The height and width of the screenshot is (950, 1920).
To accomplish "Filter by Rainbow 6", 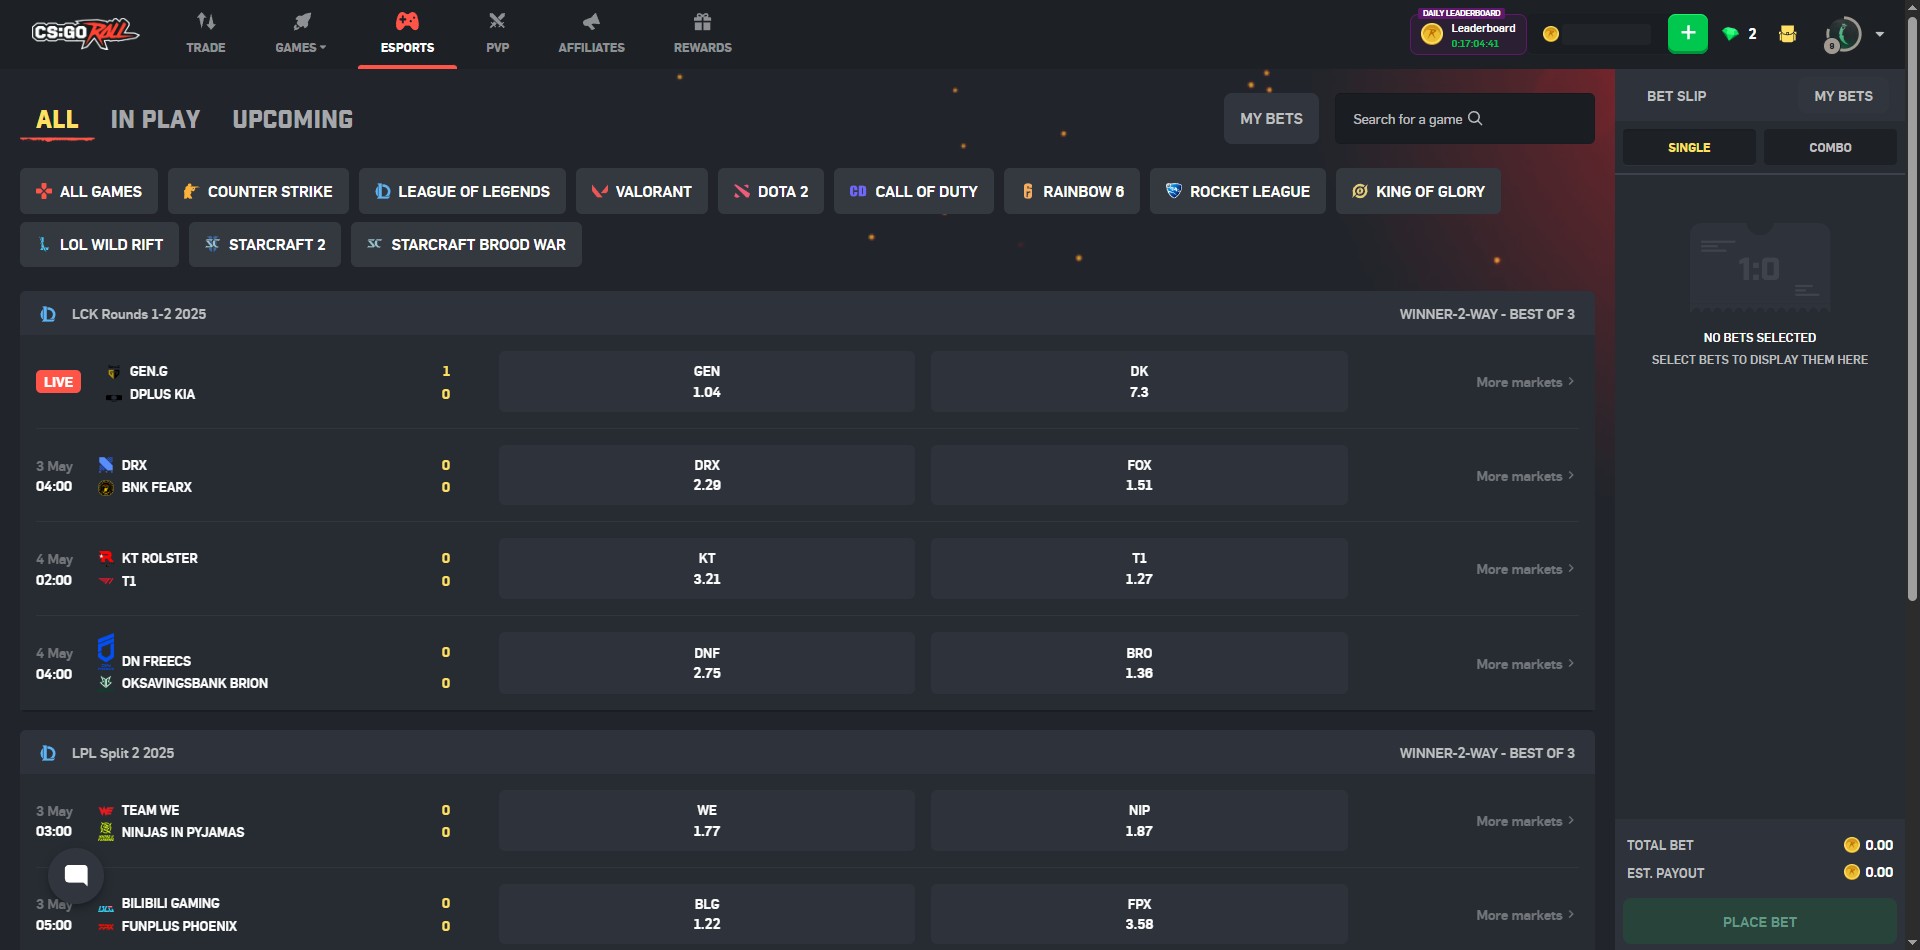I will click(x=1072, y=191).
